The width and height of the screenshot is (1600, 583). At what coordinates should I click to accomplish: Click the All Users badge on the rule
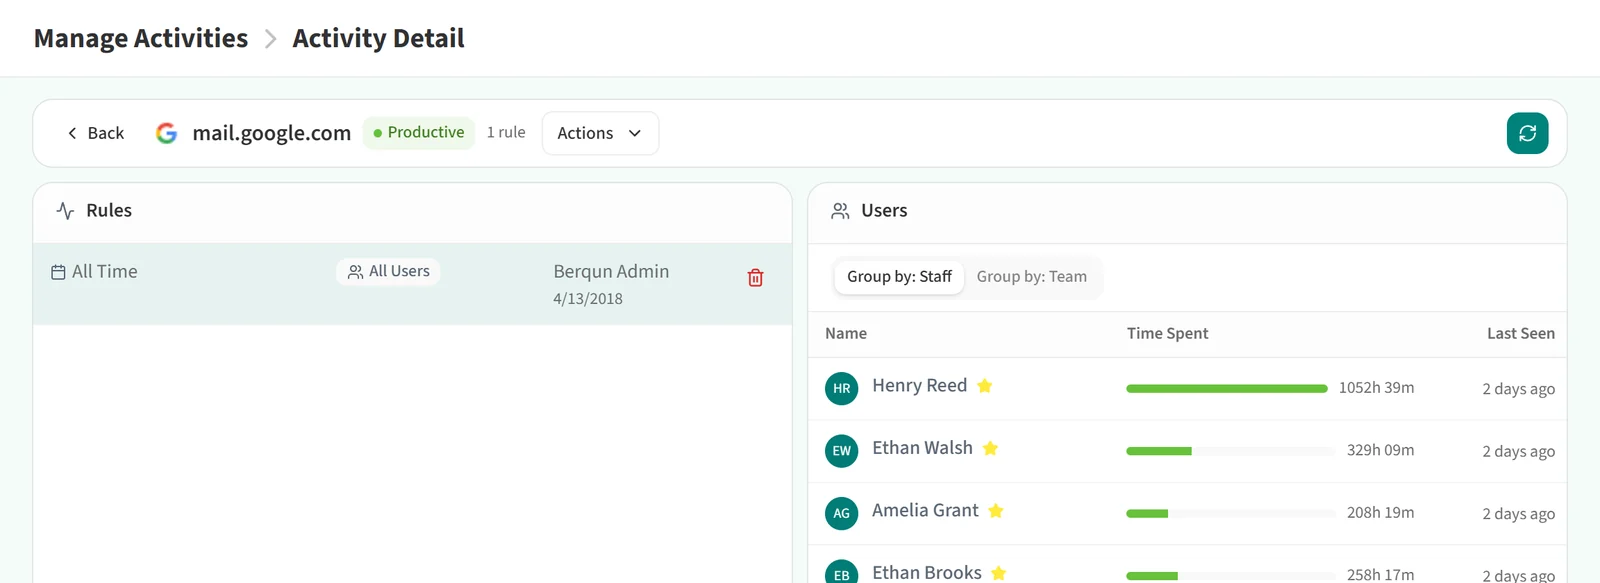point(388,271)
